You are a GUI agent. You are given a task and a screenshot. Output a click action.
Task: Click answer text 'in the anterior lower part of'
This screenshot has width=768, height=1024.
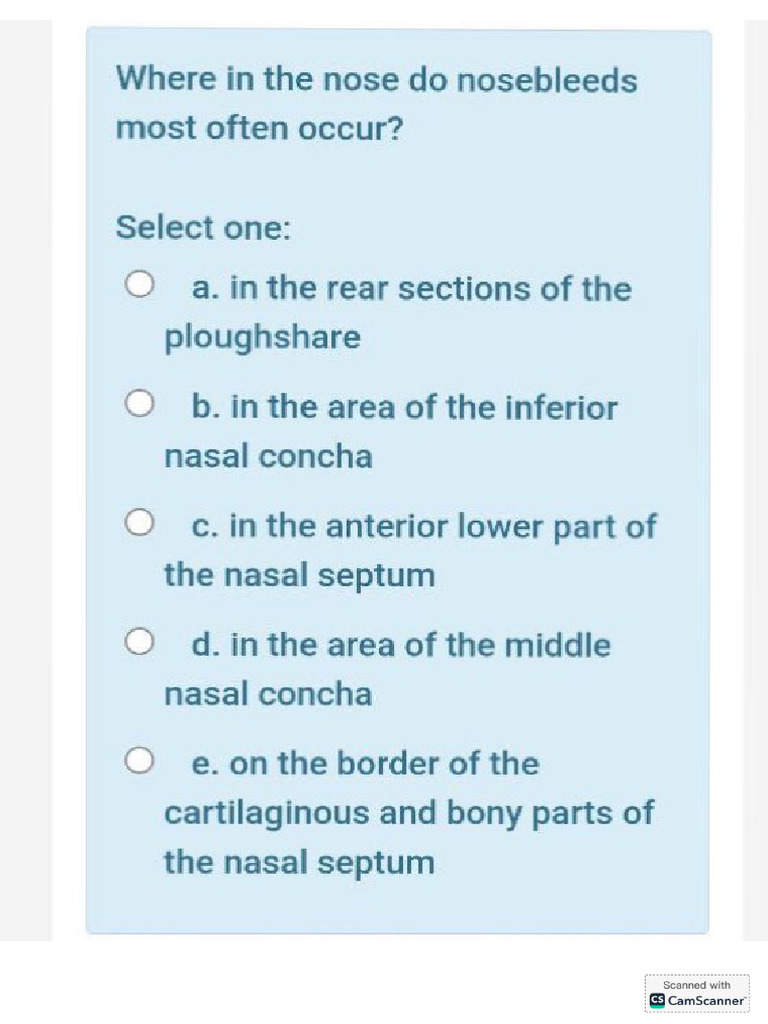click(x=442, y=526)
